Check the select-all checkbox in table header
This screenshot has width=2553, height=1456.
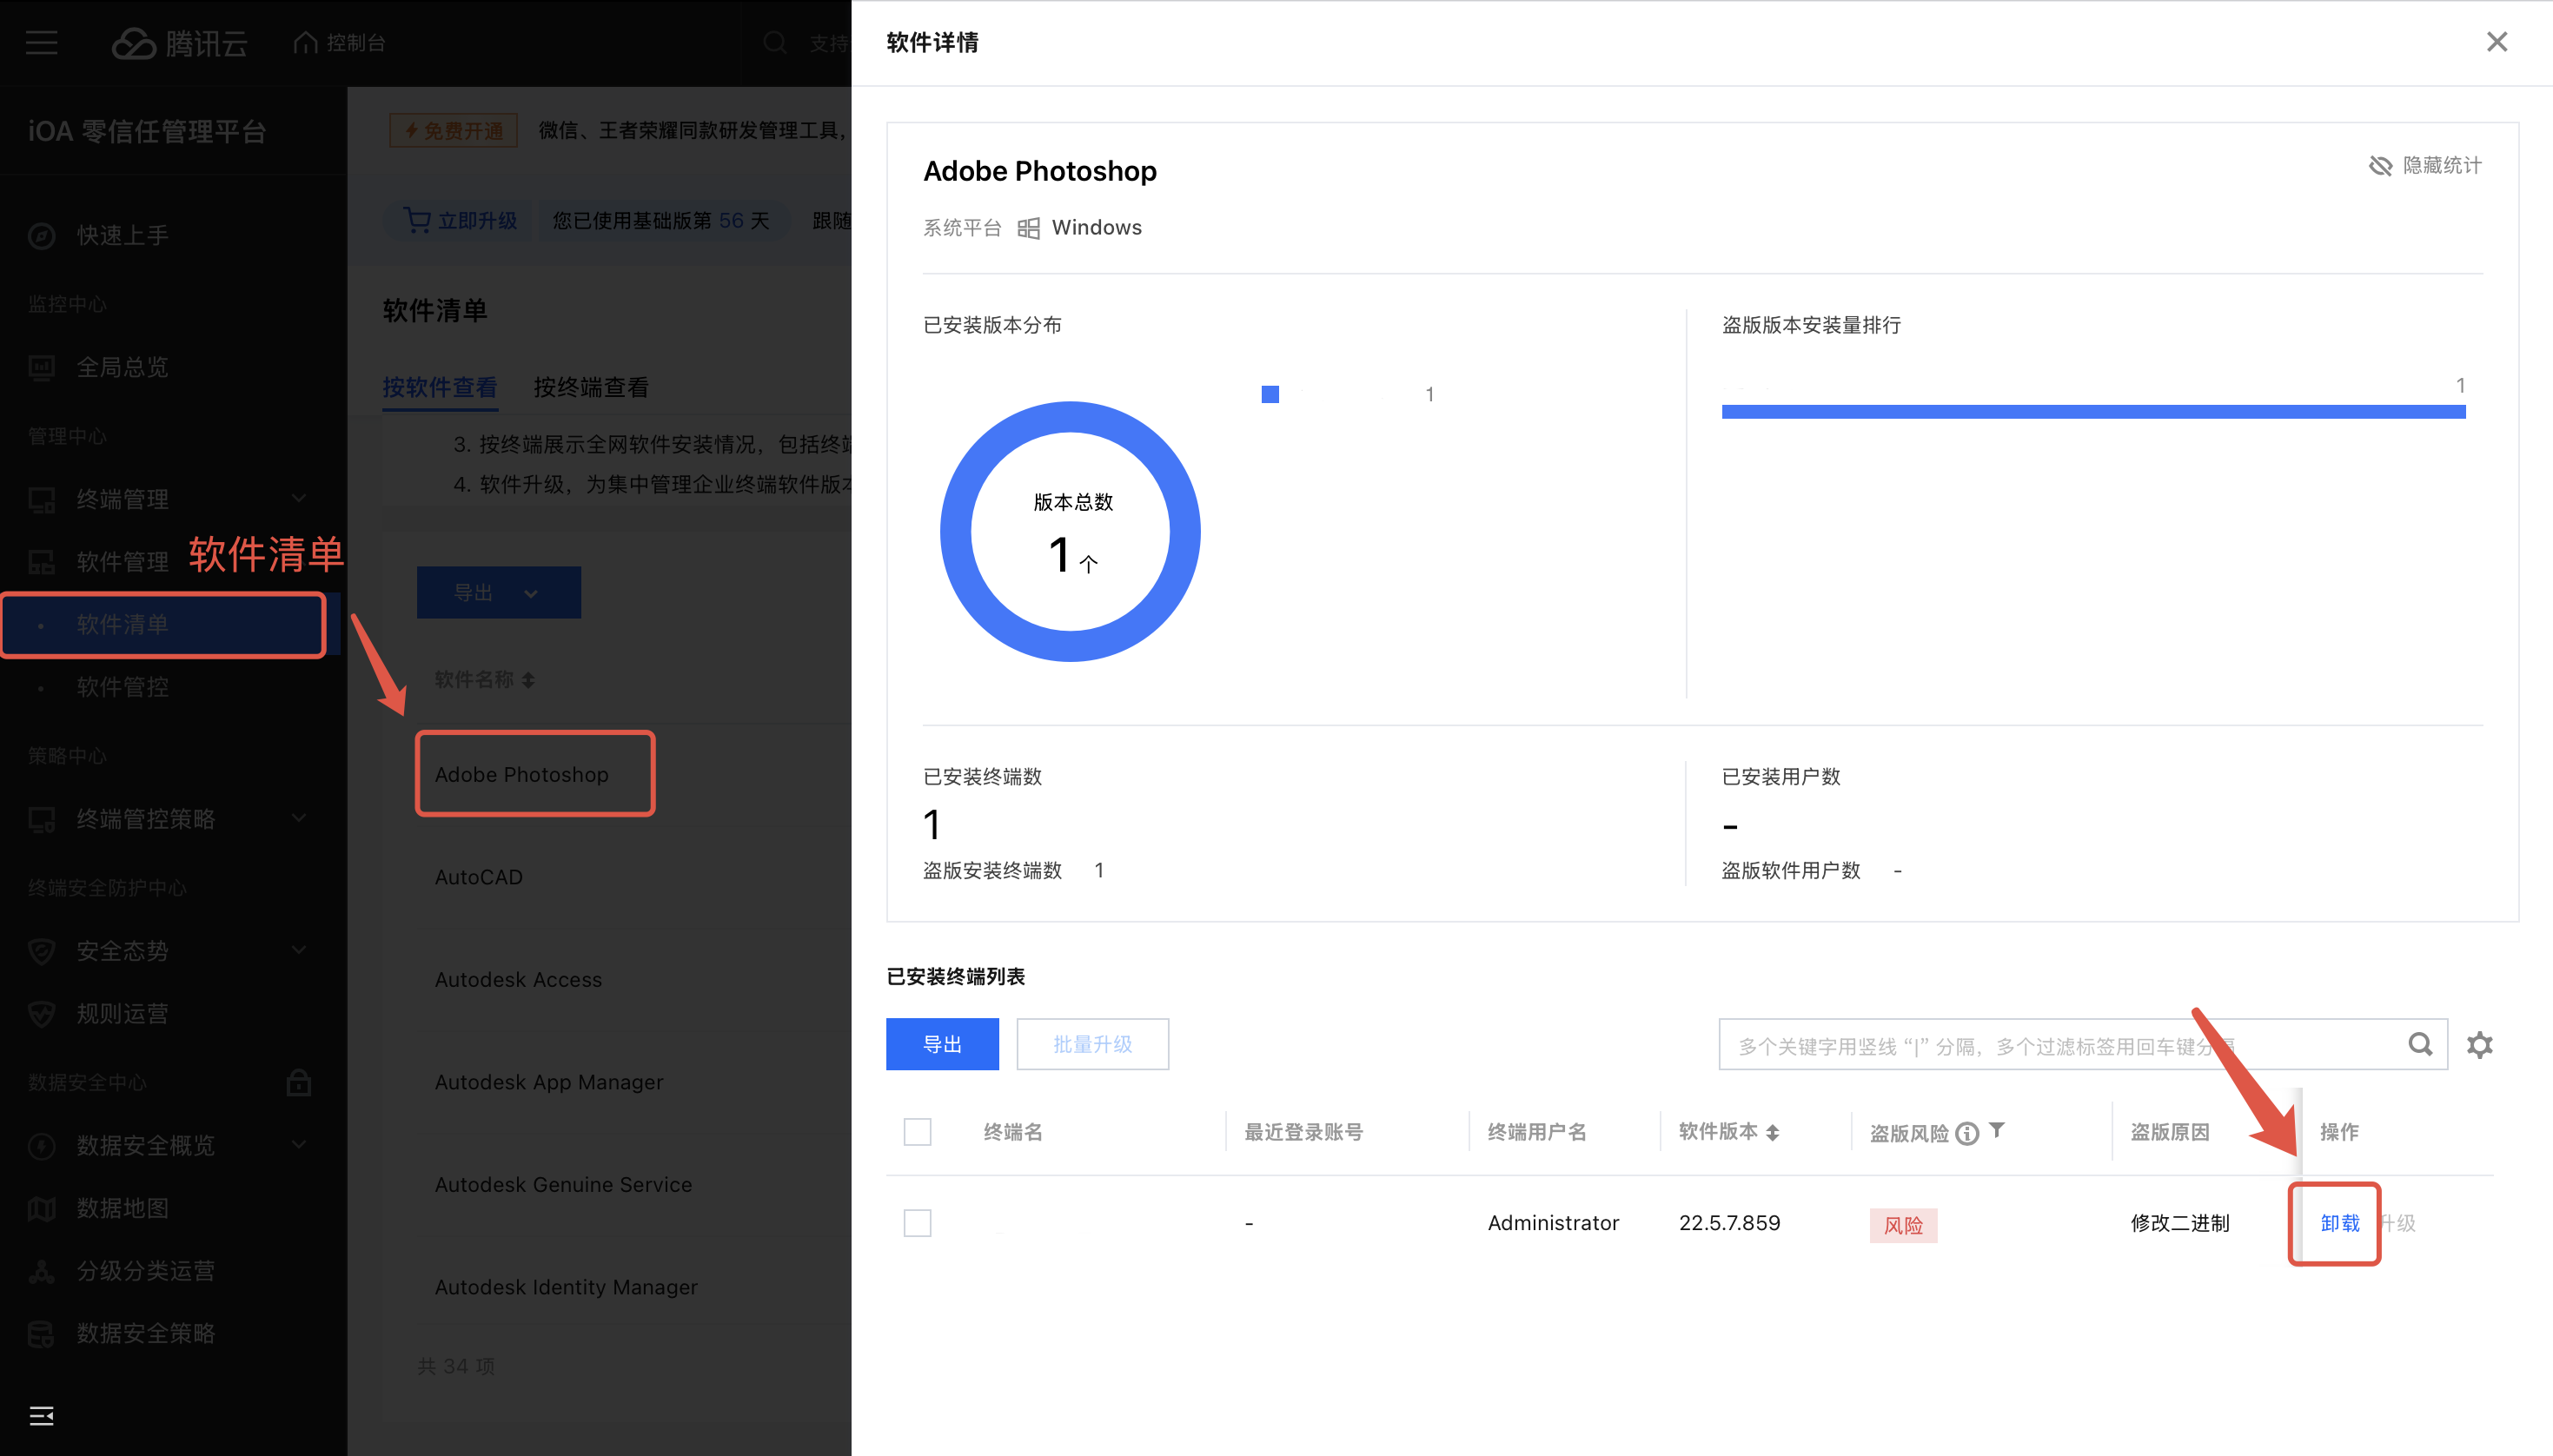[917, 1132]
